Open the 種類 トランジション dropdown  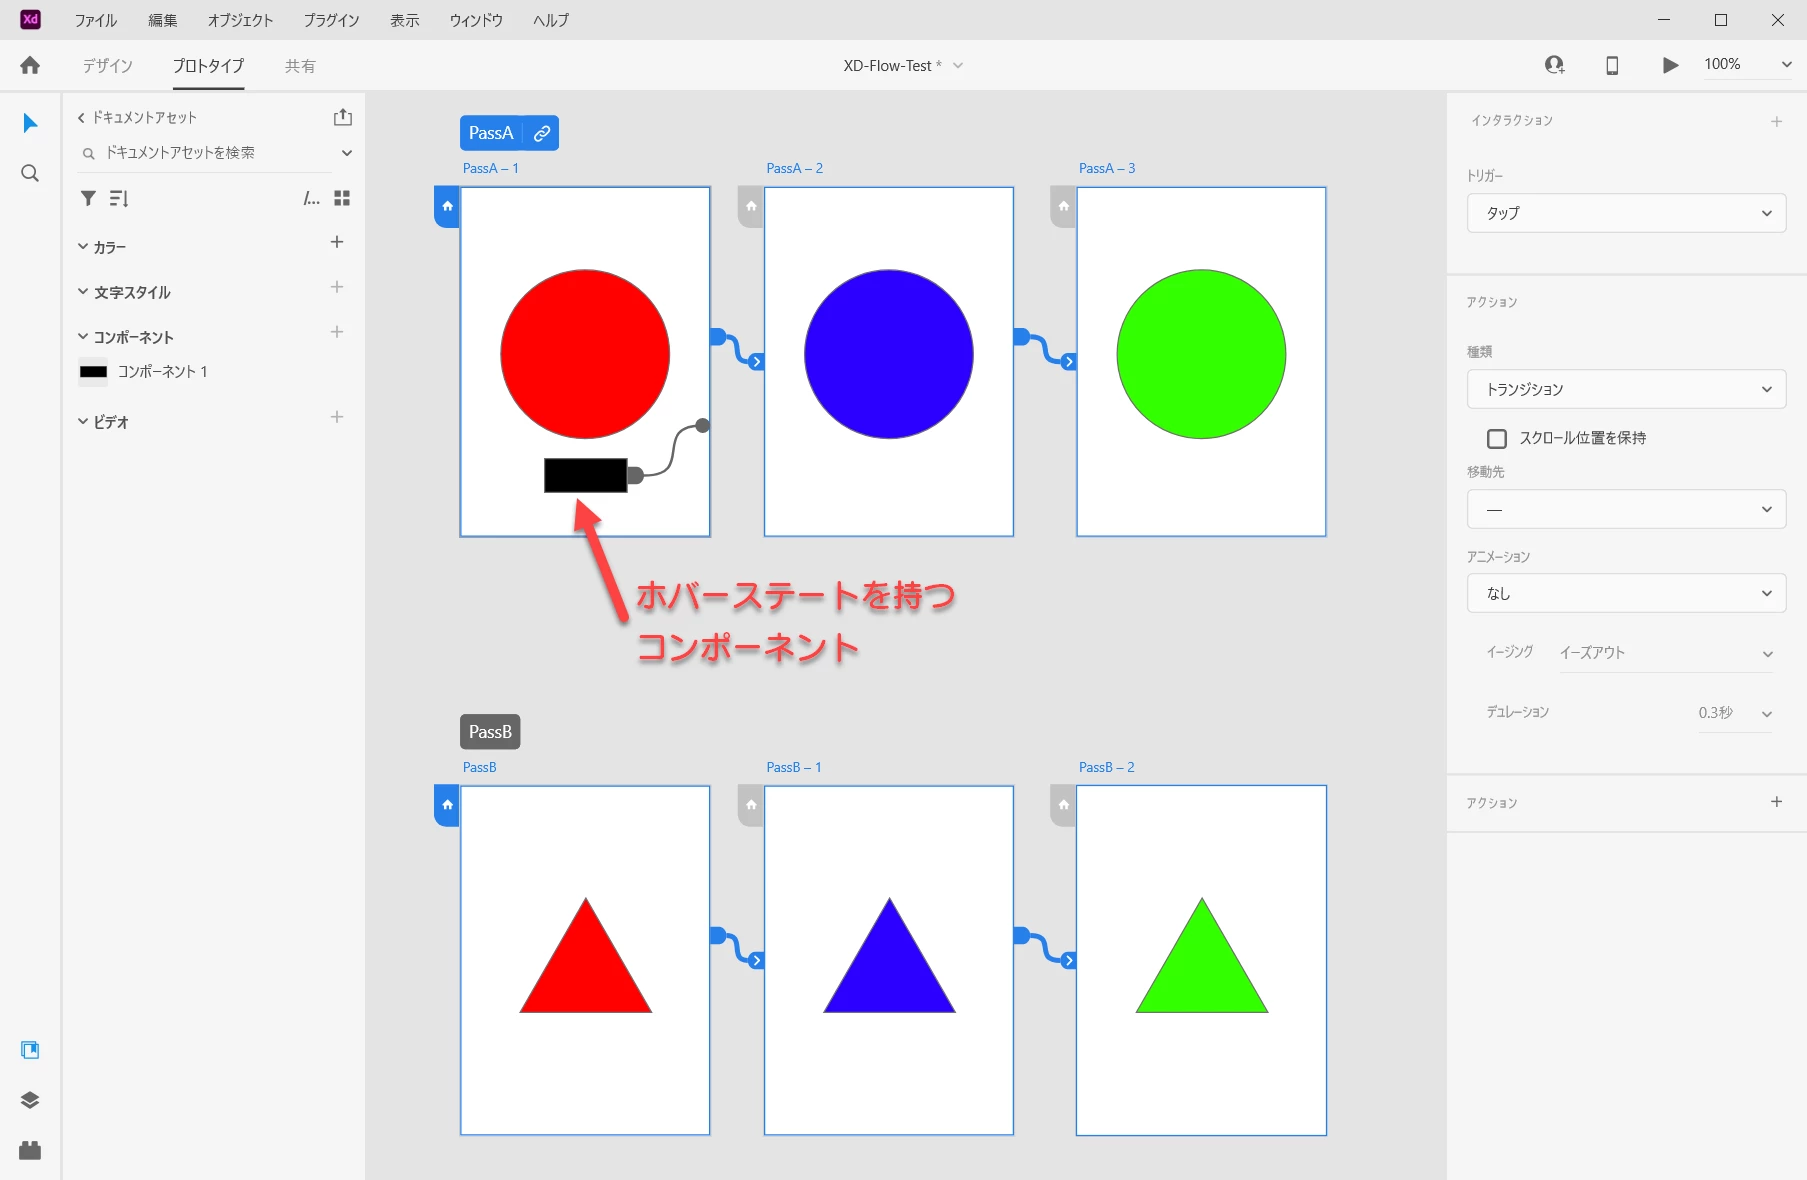pyautogui.click(x=1626, y=389)
